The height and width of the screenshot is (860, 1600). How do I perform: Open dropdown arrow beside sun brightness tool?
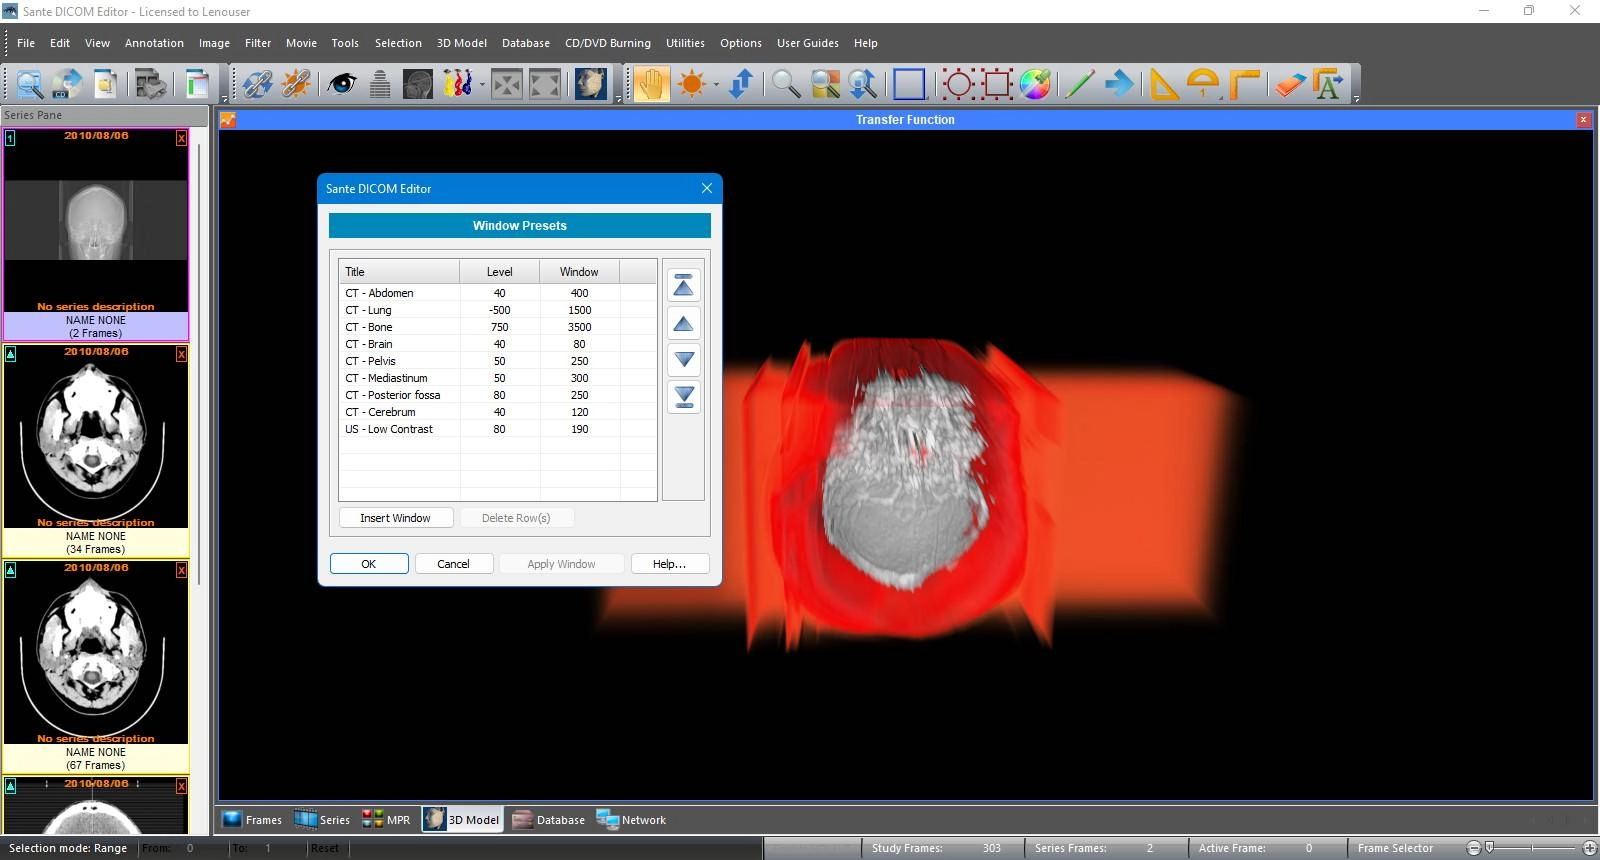pos(716,84)
